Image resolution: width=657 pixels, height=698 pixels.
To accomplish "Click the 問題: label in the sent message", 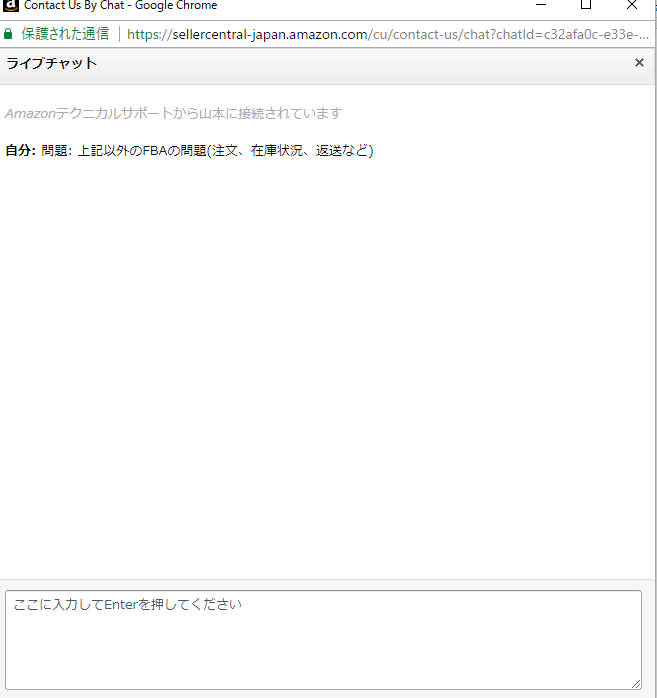I will pyautogui.click(x=57, y=151).
